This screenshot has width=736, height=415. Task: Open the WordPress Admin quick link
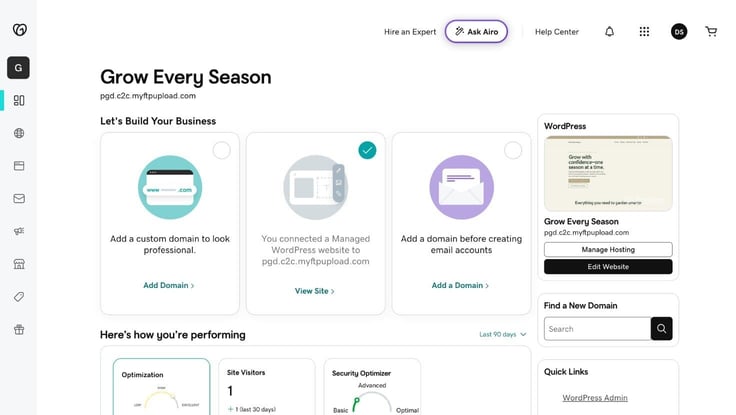(x=595, y=398)
